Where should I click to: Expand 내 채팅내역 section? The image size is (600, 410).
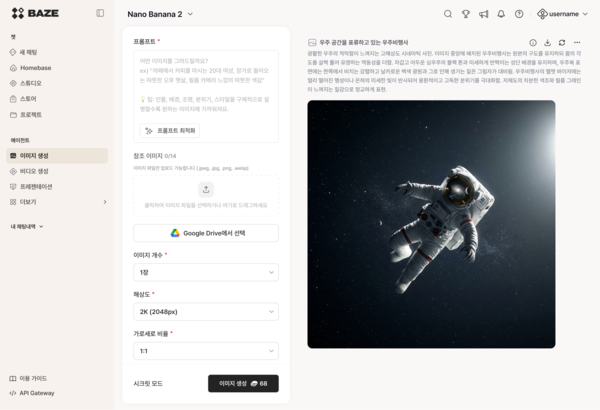27,226
